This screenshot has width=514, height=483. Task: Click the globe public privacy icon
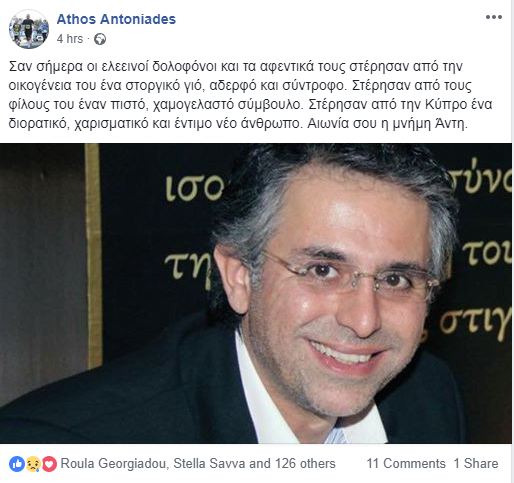pos(100,39)
